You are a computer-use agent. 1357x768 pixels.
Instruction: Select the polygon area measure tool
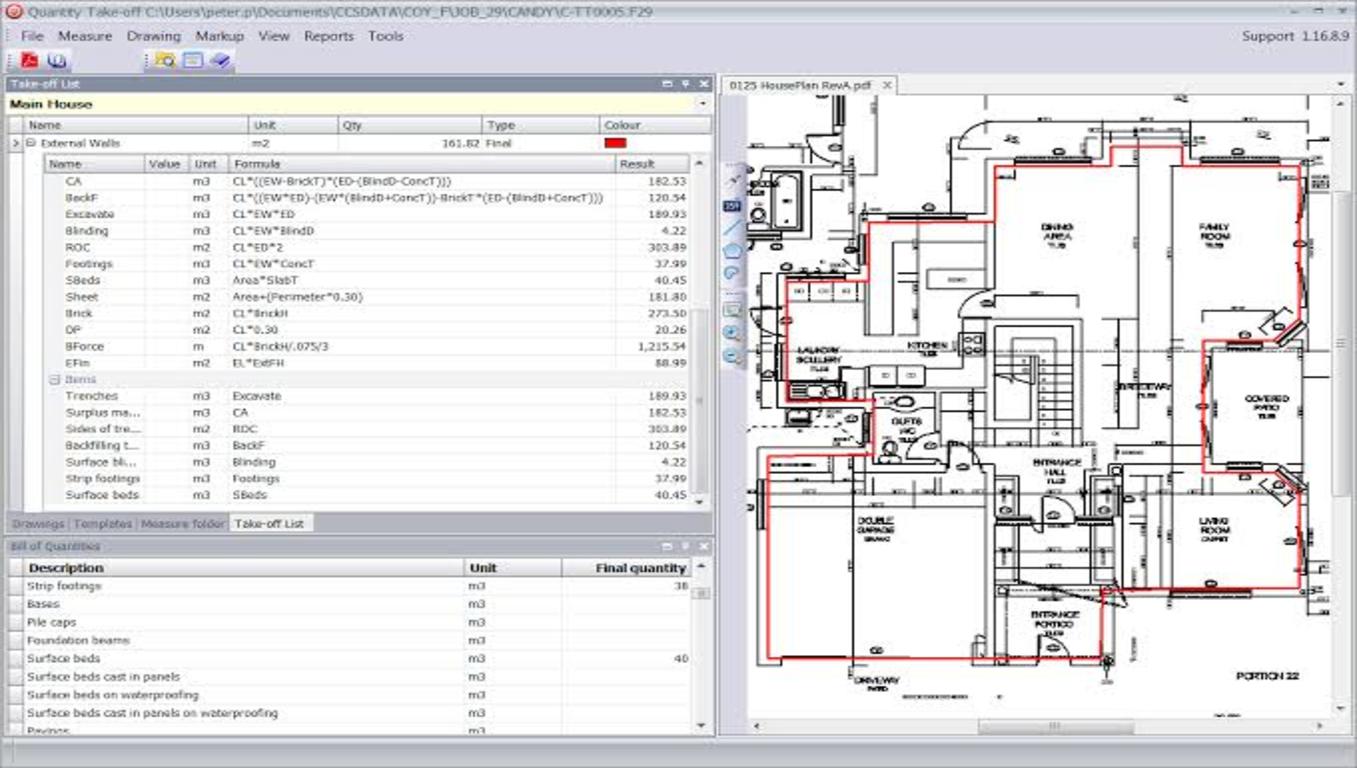pos(733,250)
